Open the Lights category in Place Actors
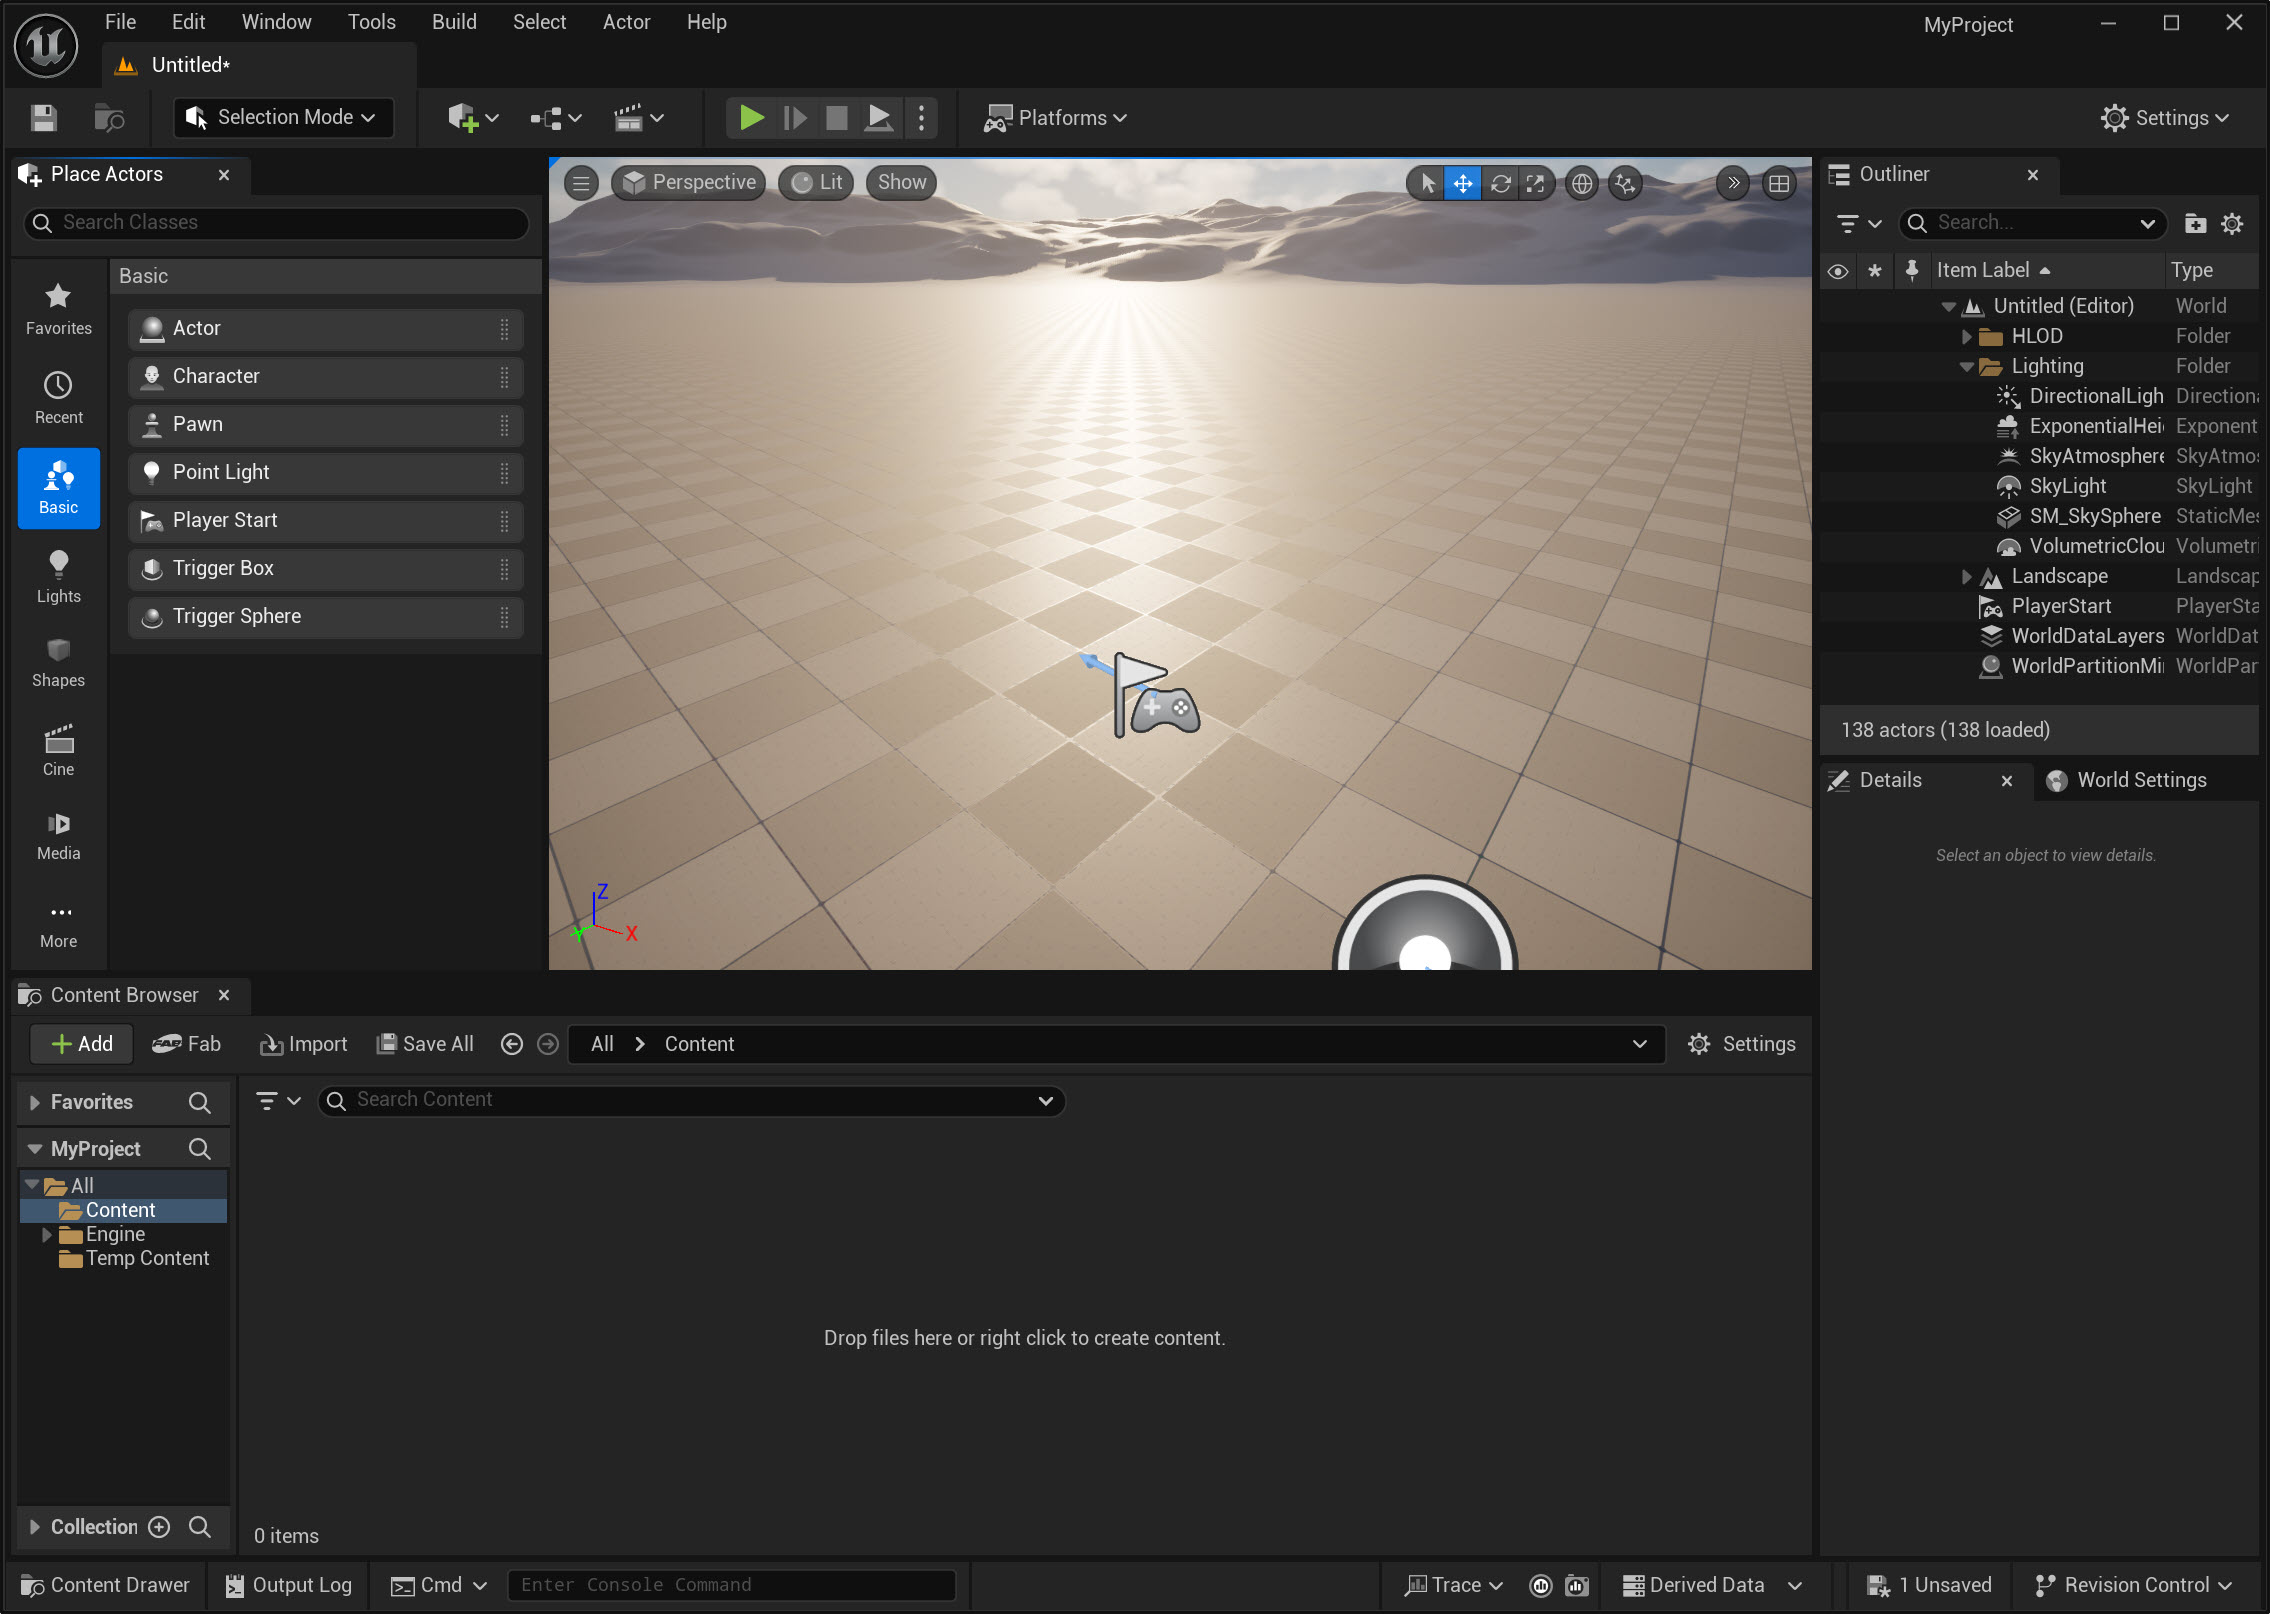This screenshot has height=1614, width=2270. click(x=58, y=577)
